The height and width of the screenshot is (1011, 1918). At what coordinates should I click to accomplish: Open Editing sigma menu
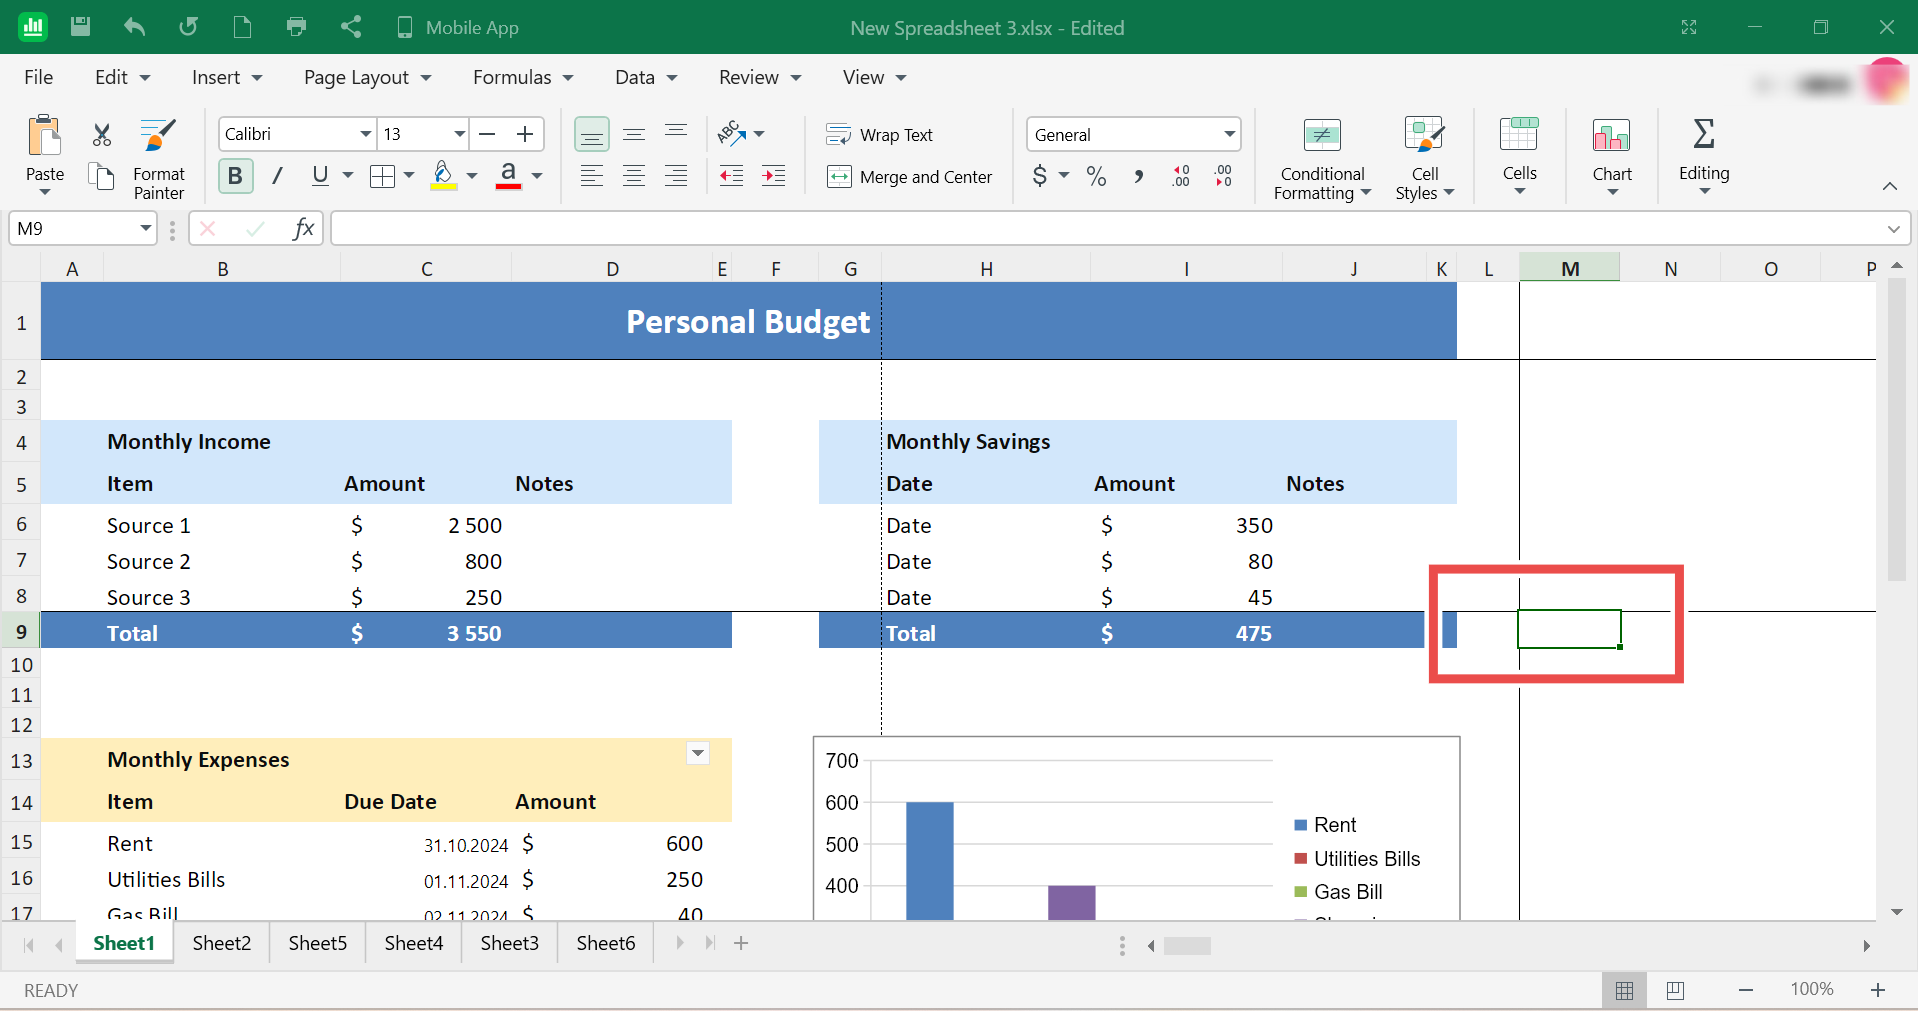[x=1704, y=155]
